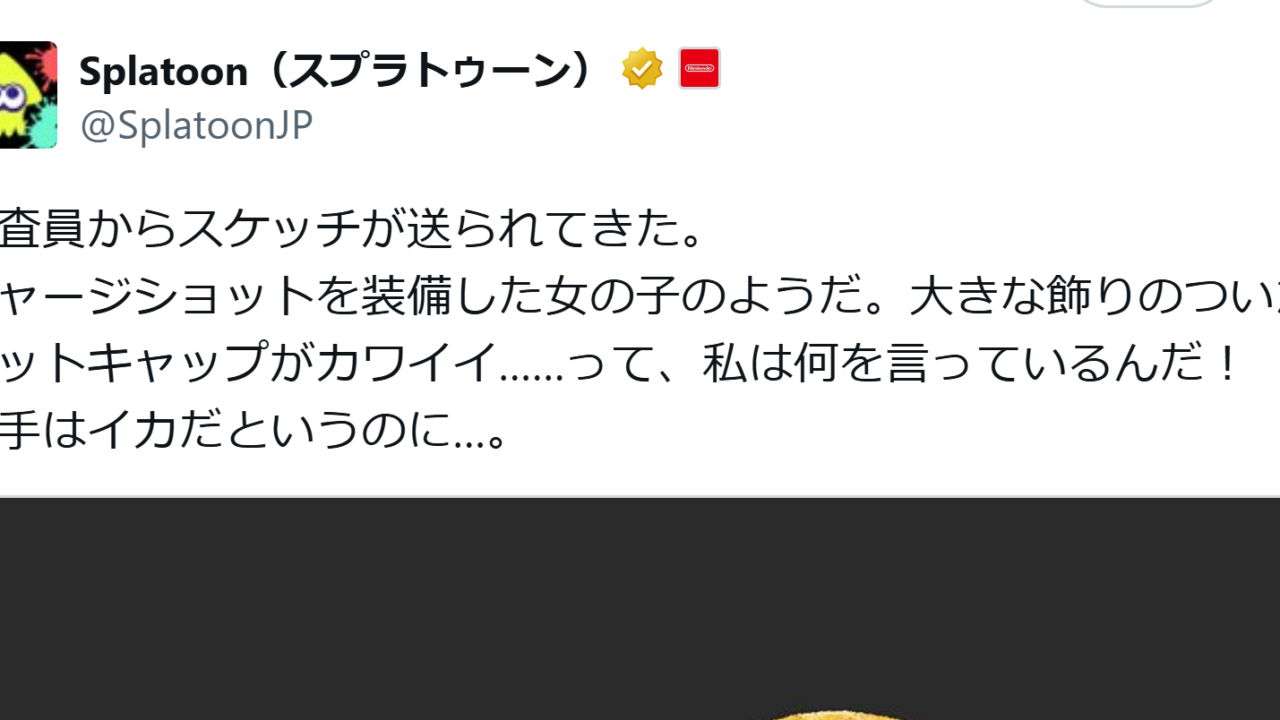Select the tweet line mentioning スケッチ
The image size is (1280, 720).
(354, 230)
